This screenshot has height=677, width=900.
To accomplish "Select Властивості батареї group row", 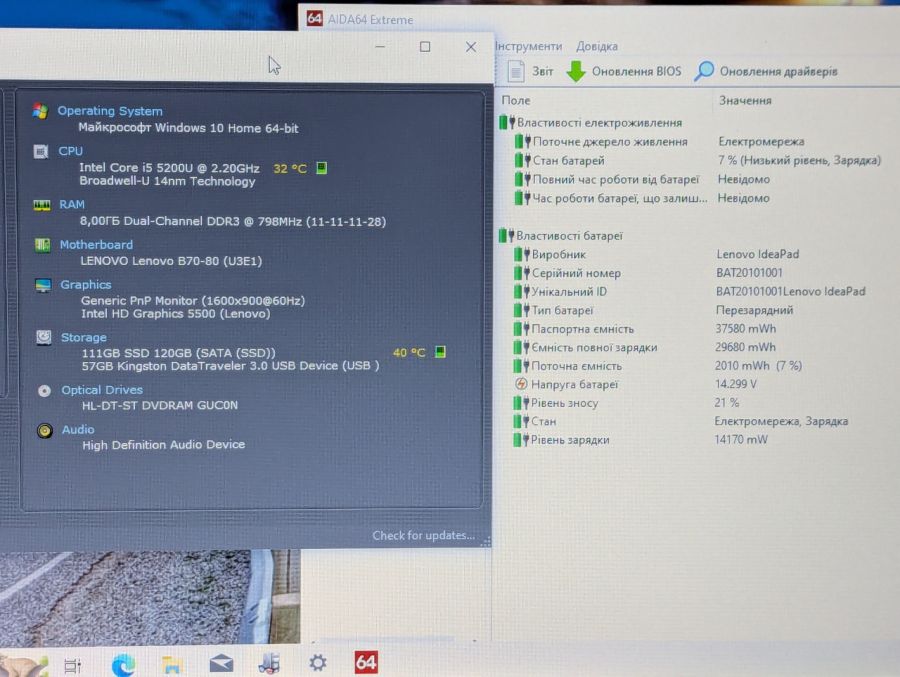I will point(561,235).
